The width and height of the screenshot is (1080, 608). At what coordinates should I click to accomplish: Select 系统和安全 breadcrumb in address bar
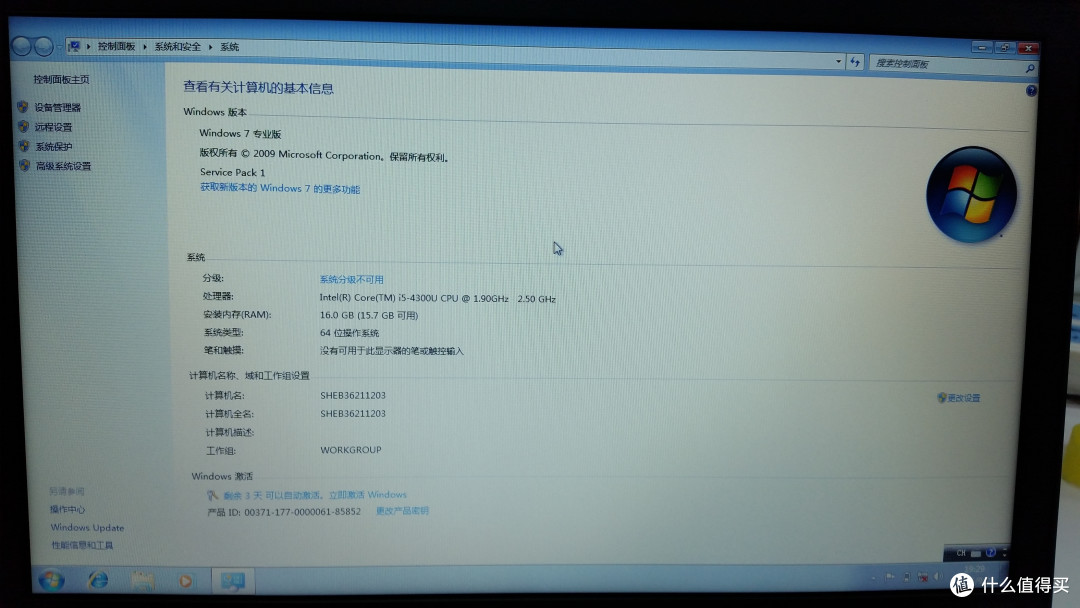pyautogui.click(x=178, y=47)
